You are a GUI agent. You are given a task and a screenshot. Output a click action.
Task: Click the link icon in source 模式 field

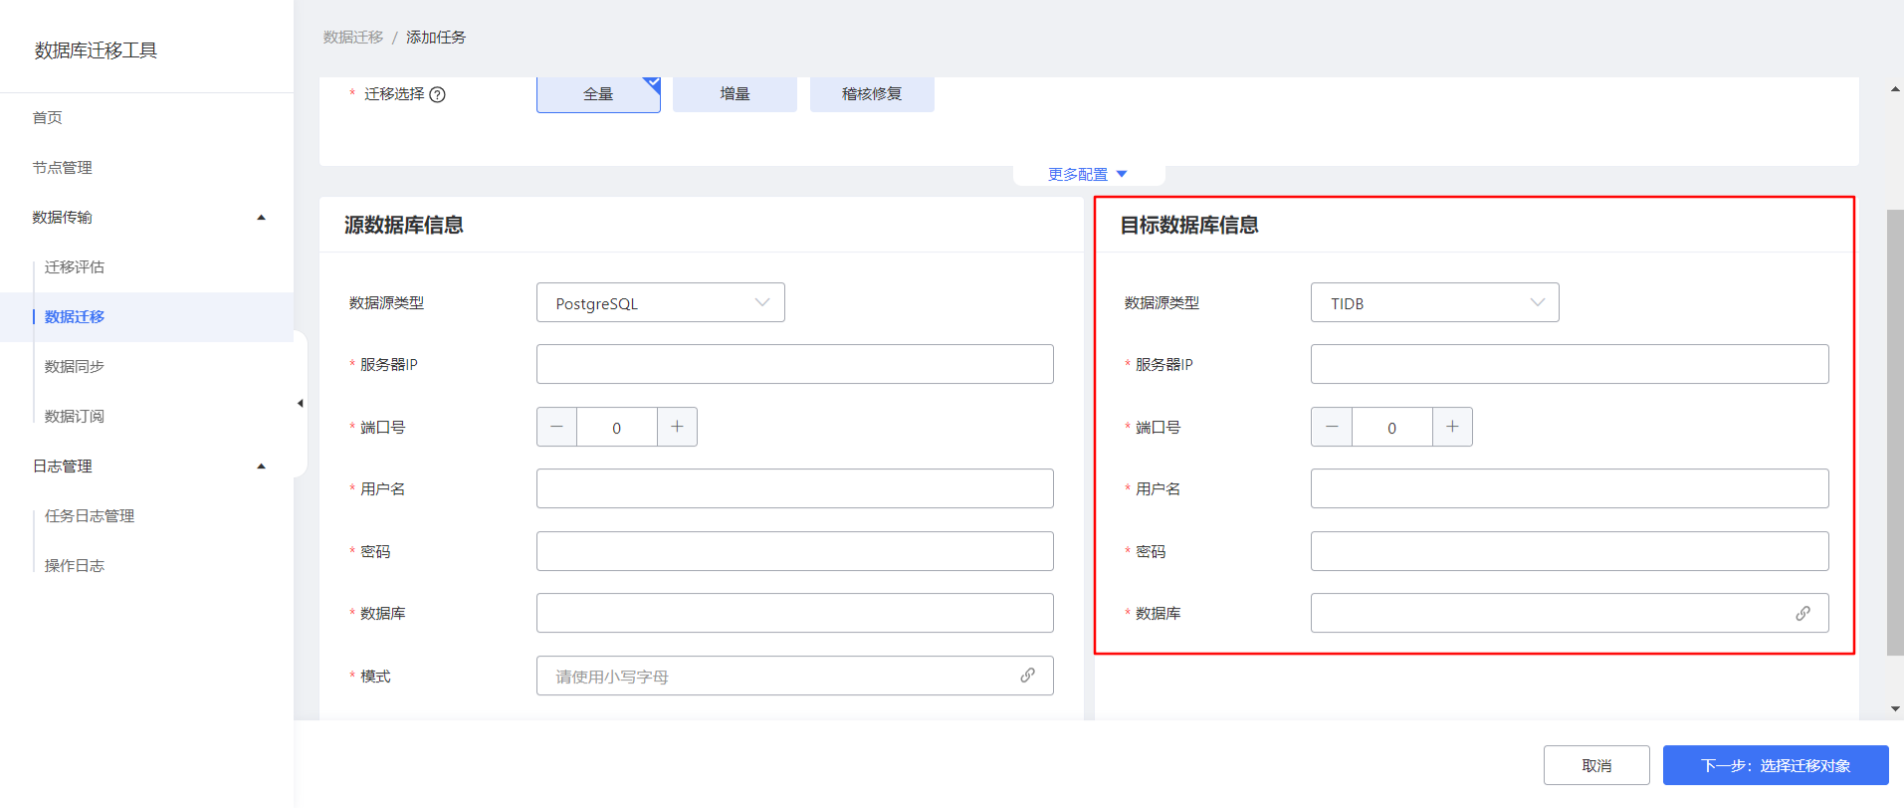pyautogui.click(x=1027, y=676)
